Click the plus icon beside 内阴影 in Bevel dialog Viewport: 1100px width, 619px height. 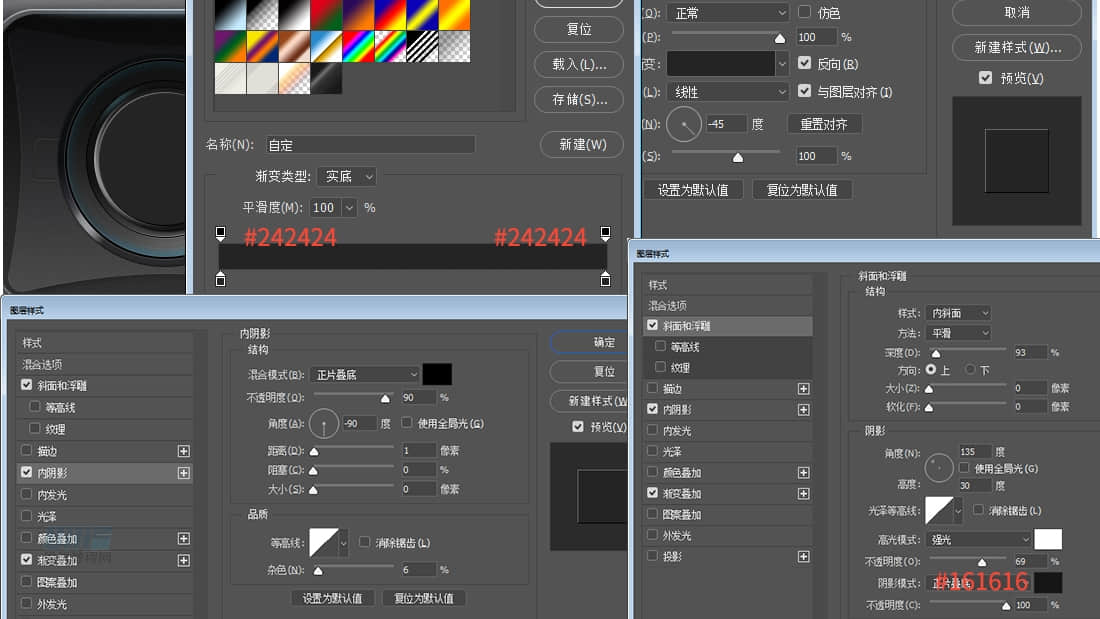pyautogui.click(x=803, y=410)
